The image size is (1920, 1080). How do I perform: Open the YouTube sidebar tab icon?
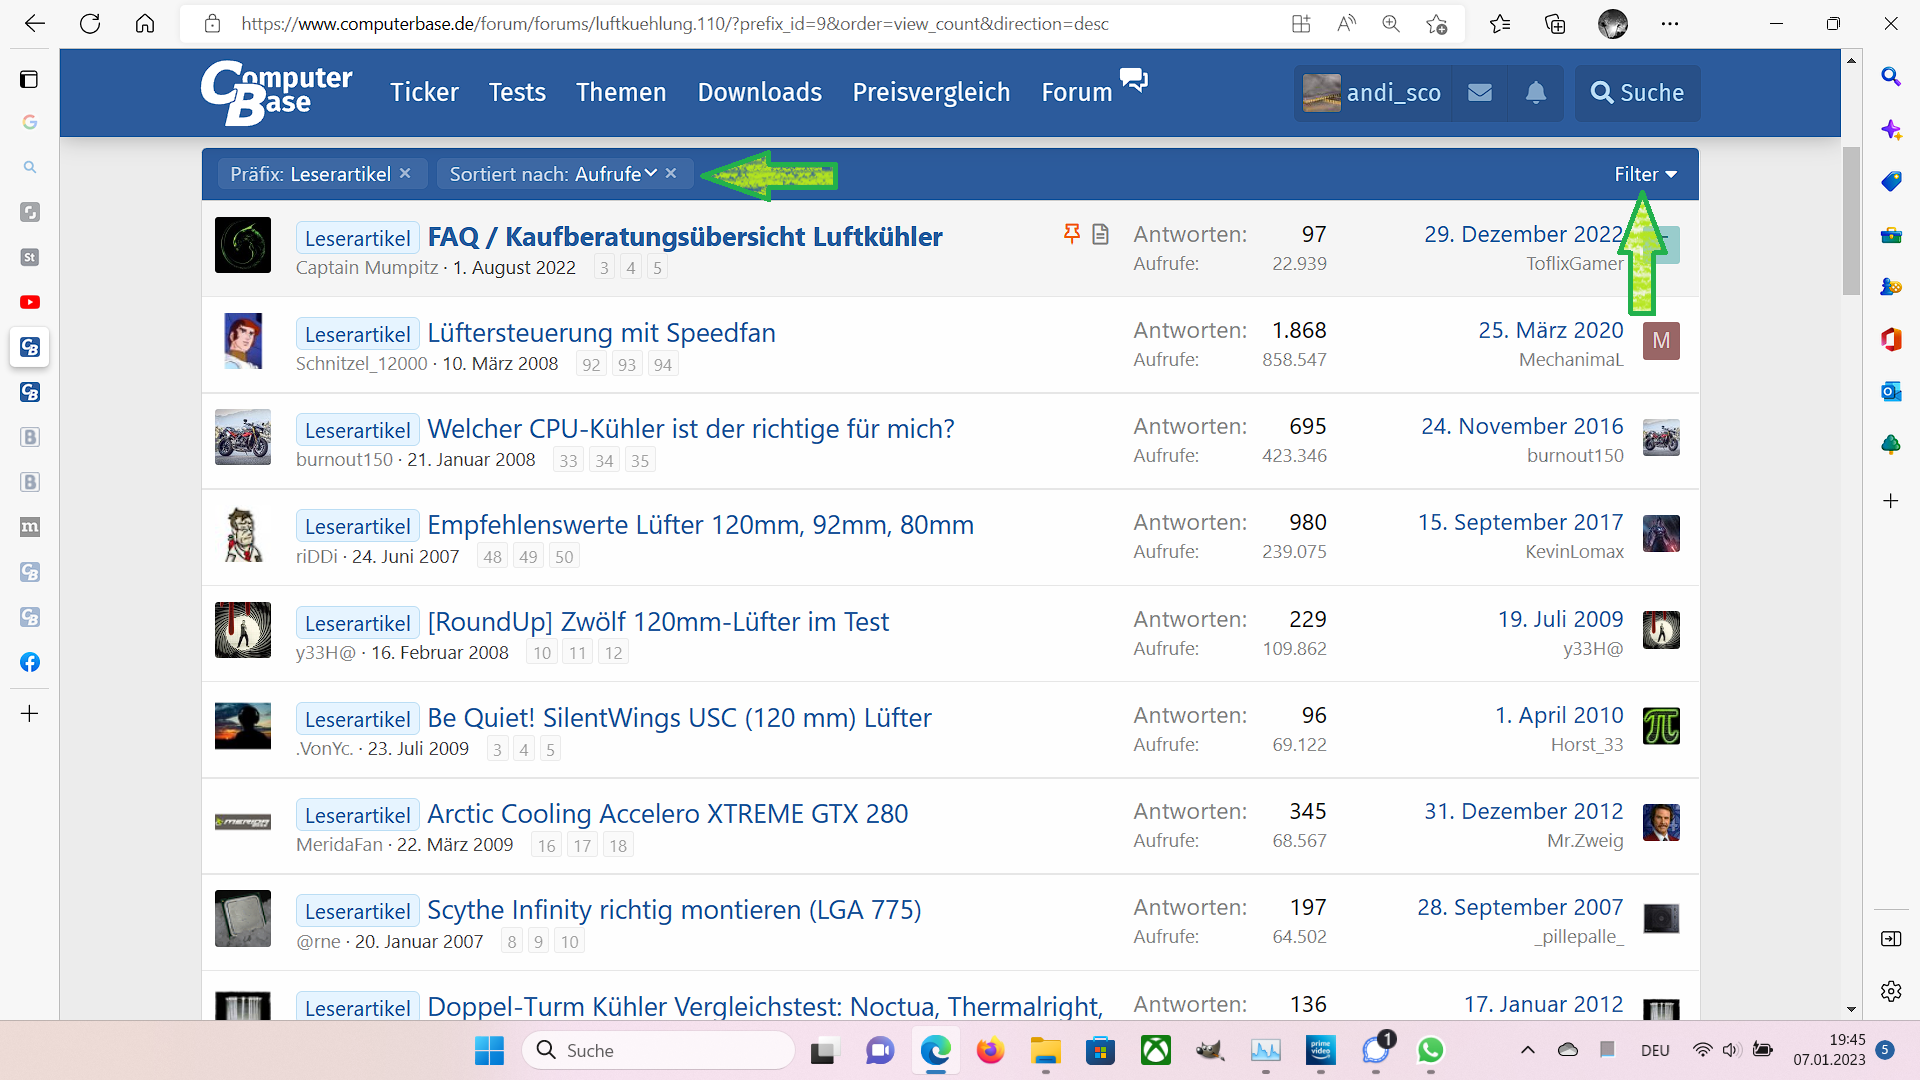click(30, 302)
